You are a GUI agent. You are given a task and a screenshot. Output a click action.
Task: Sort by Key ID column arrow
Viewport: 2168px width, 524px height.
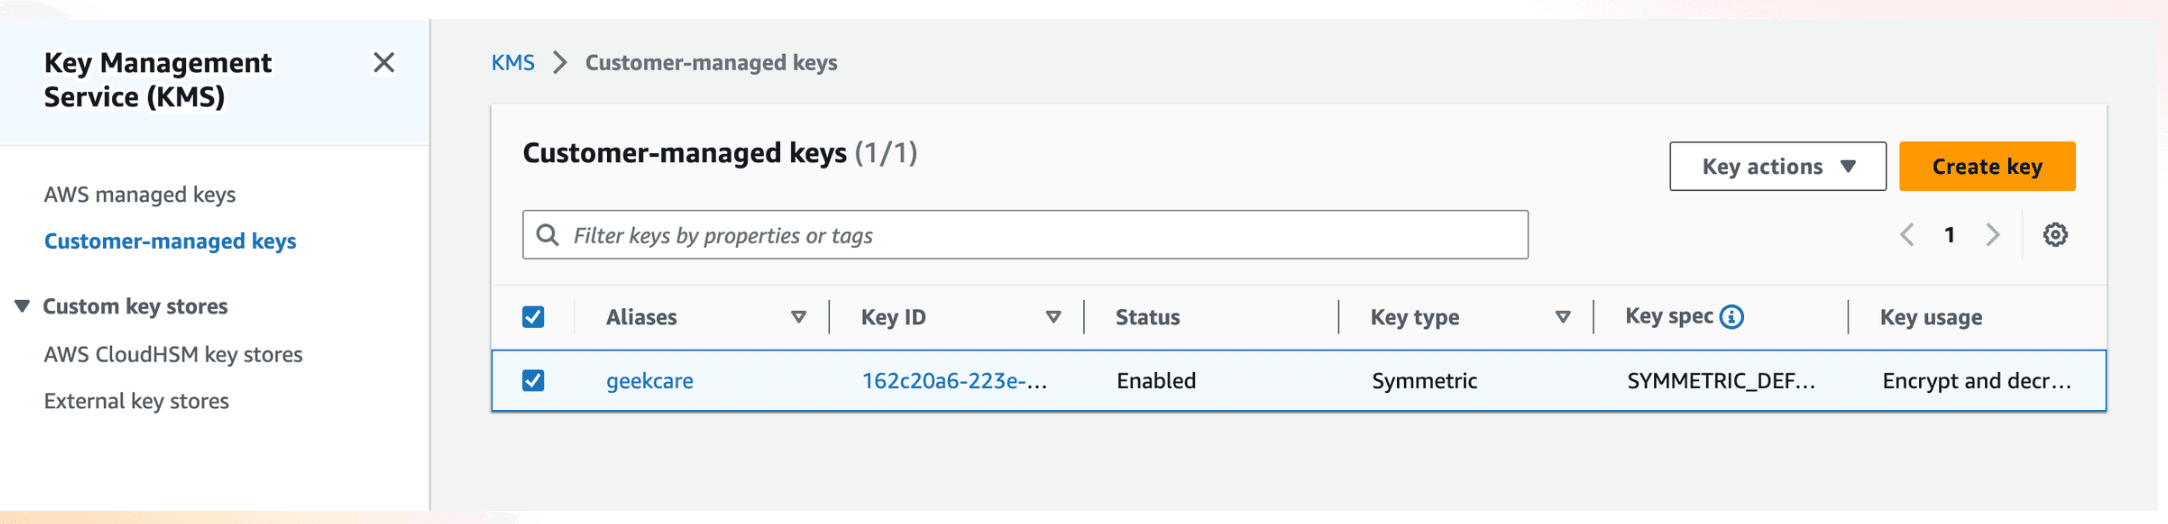[1053, 317]
